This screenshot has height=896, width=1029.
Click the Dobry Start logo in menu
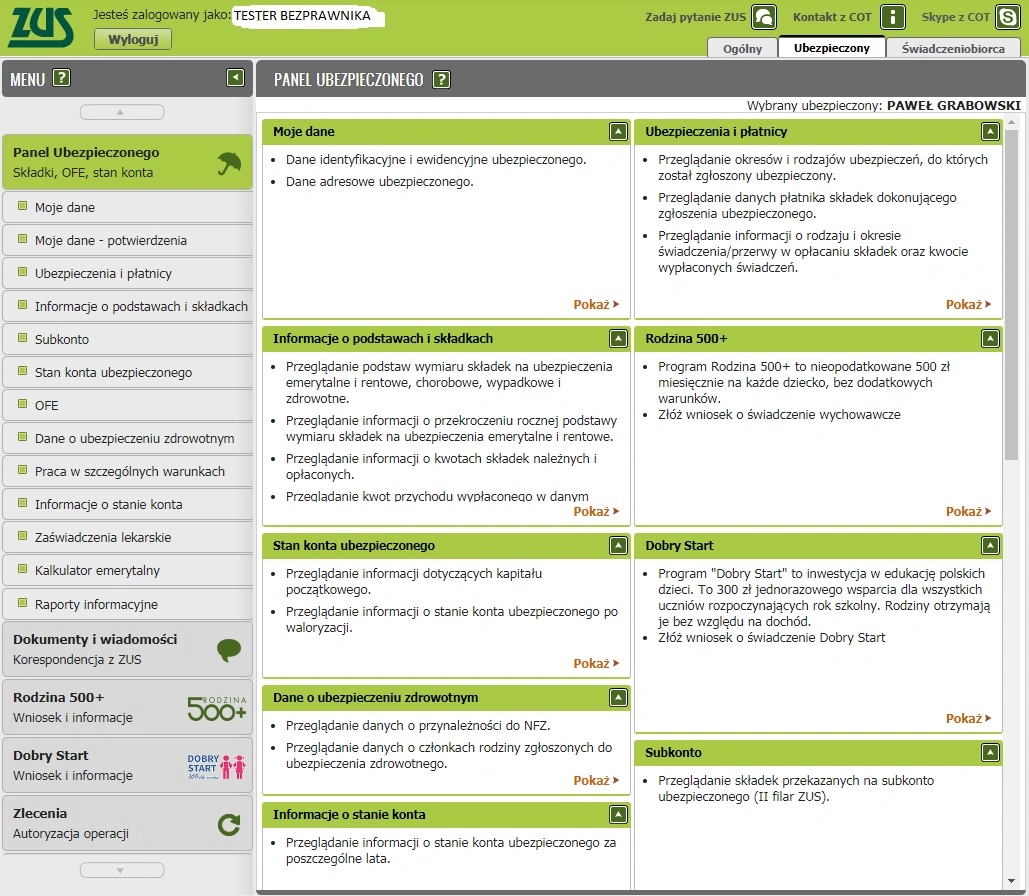tap(217, 767)
